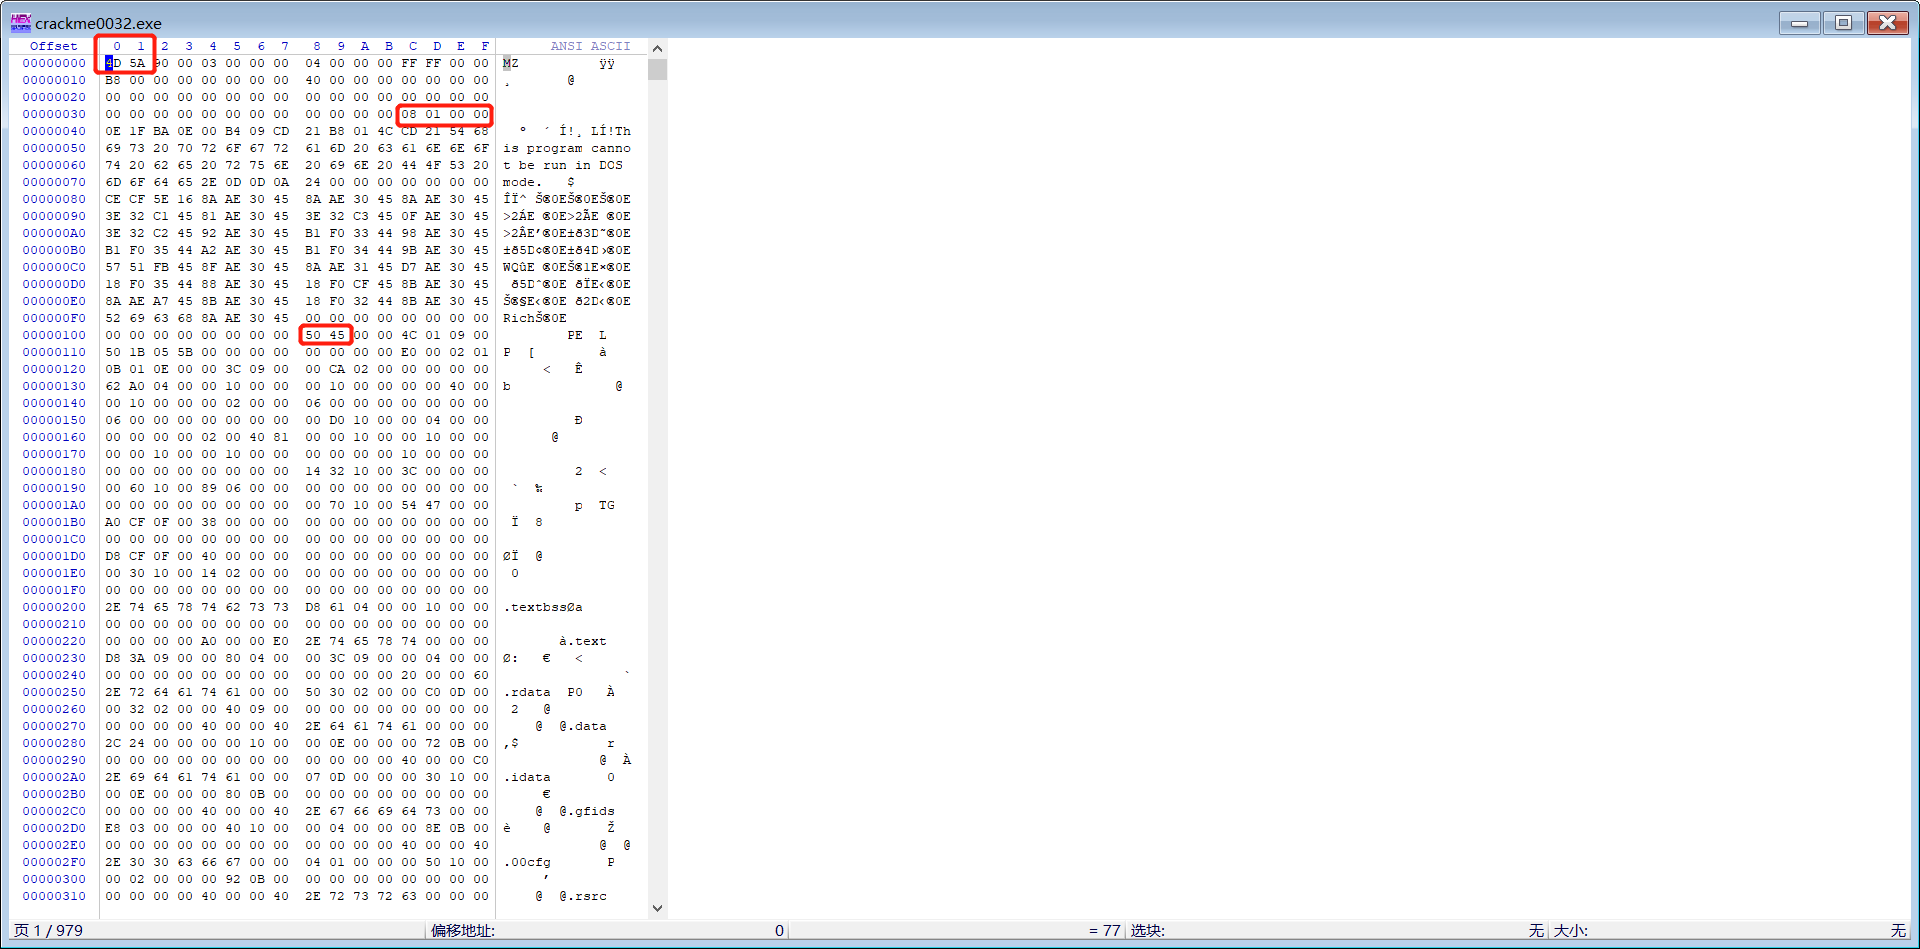
Task: Click the Offset column header
Action: pos(54,46)
